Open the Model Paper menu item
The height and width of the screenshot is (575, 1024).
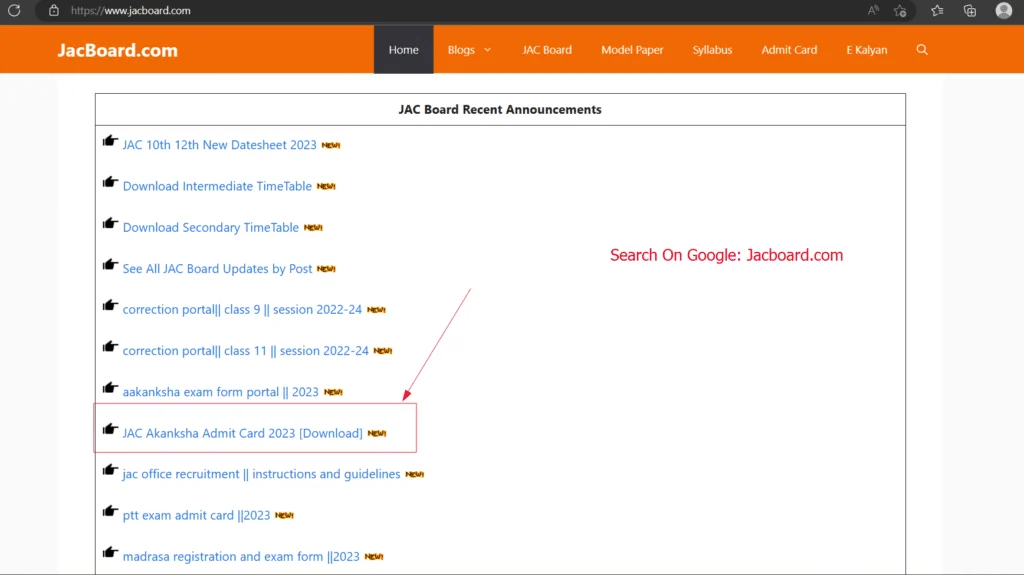click(x=632, y=50)
